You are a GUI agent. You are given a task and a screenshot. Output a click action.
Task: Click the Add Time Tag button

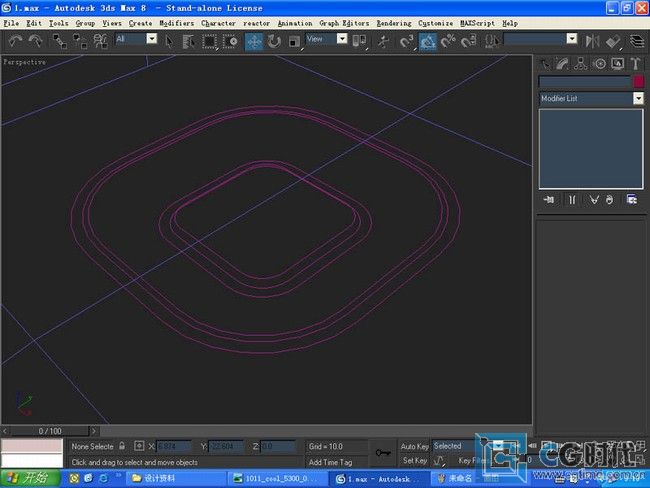tap(330, 462)
